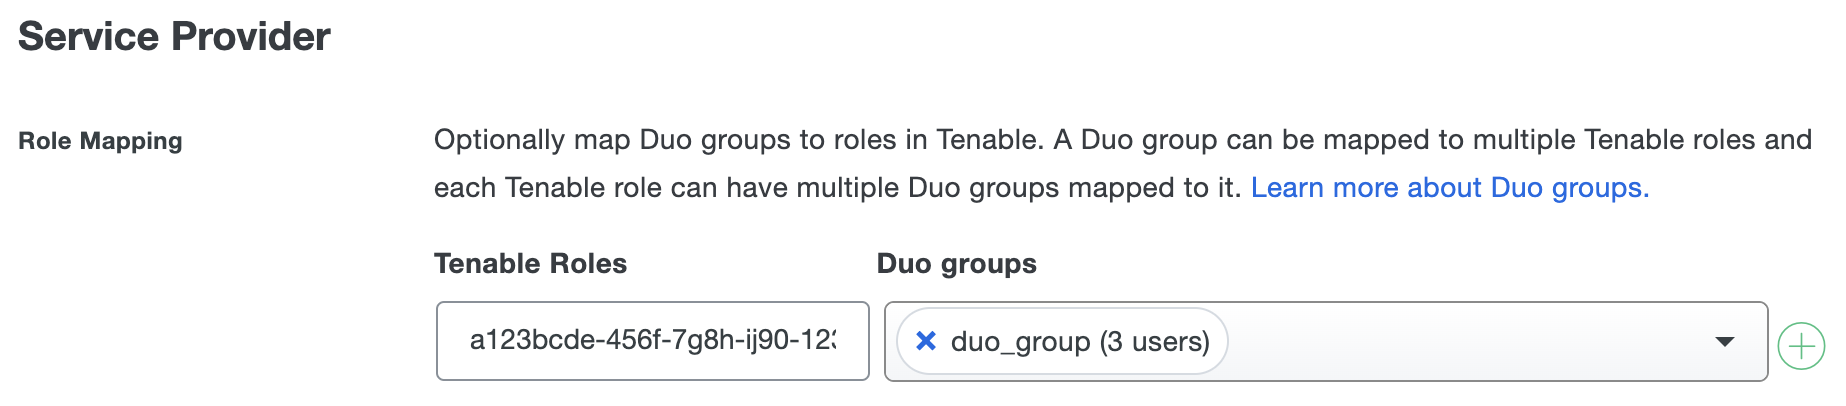Click the "3 users" text in the group chip
Screen dimensions: 1846x406
tap(1155, 342)
